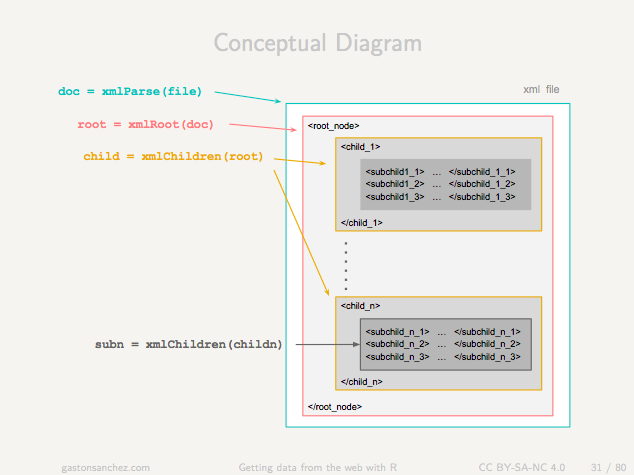The height and width of the screenshot is (475, 634).
Task: Select the closing </child_1> tag
Action: pyautogui.click(x=361, y=223)
